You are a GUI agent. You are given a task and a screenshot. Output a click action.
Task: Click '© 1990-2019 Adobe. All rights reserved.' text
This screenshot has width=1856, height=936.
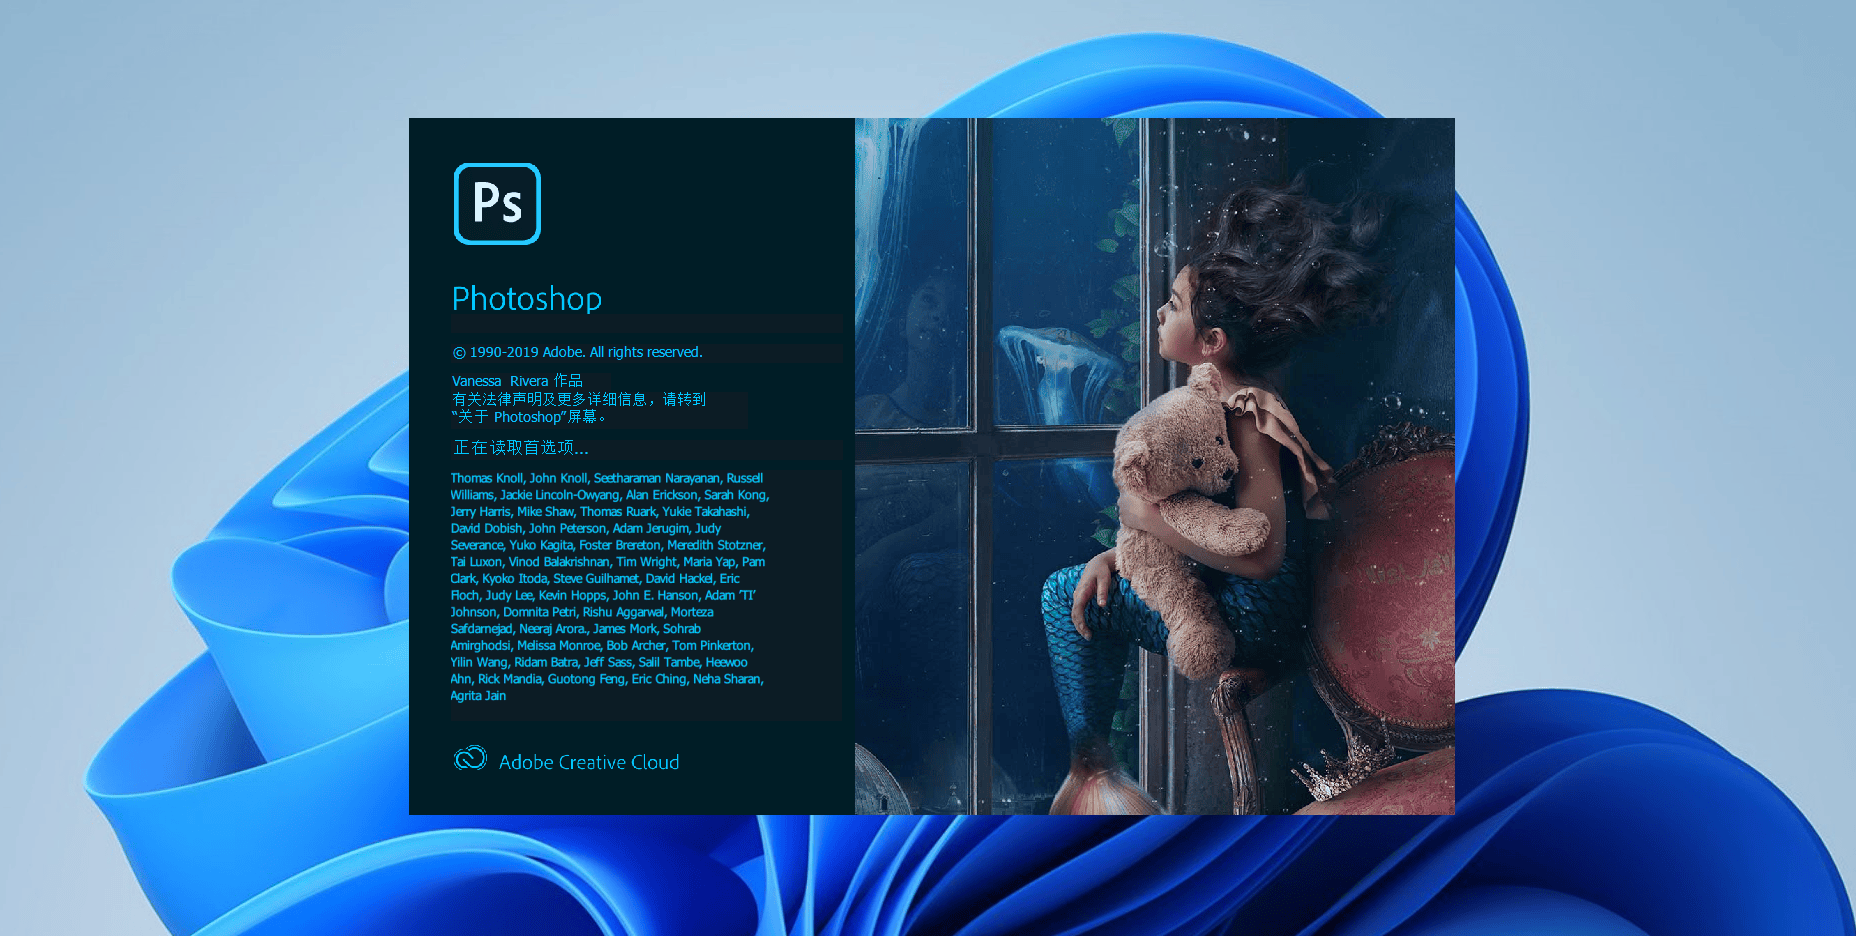[578, 352]
